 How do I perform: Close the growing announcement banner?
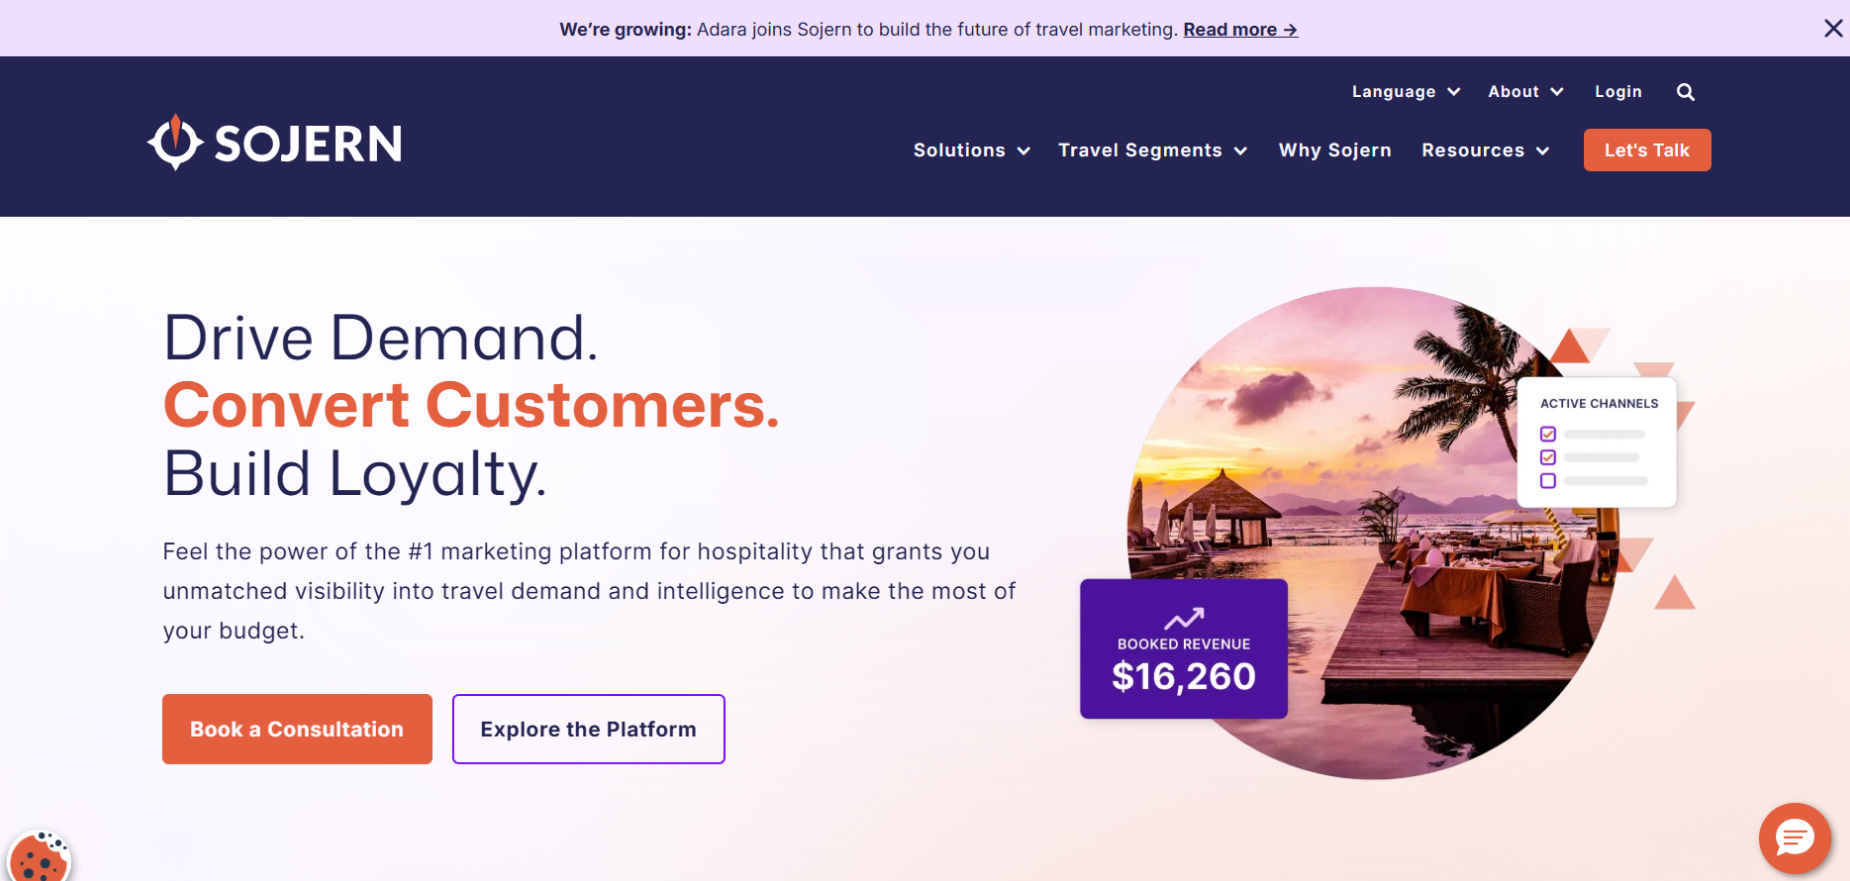point(1836,28)
